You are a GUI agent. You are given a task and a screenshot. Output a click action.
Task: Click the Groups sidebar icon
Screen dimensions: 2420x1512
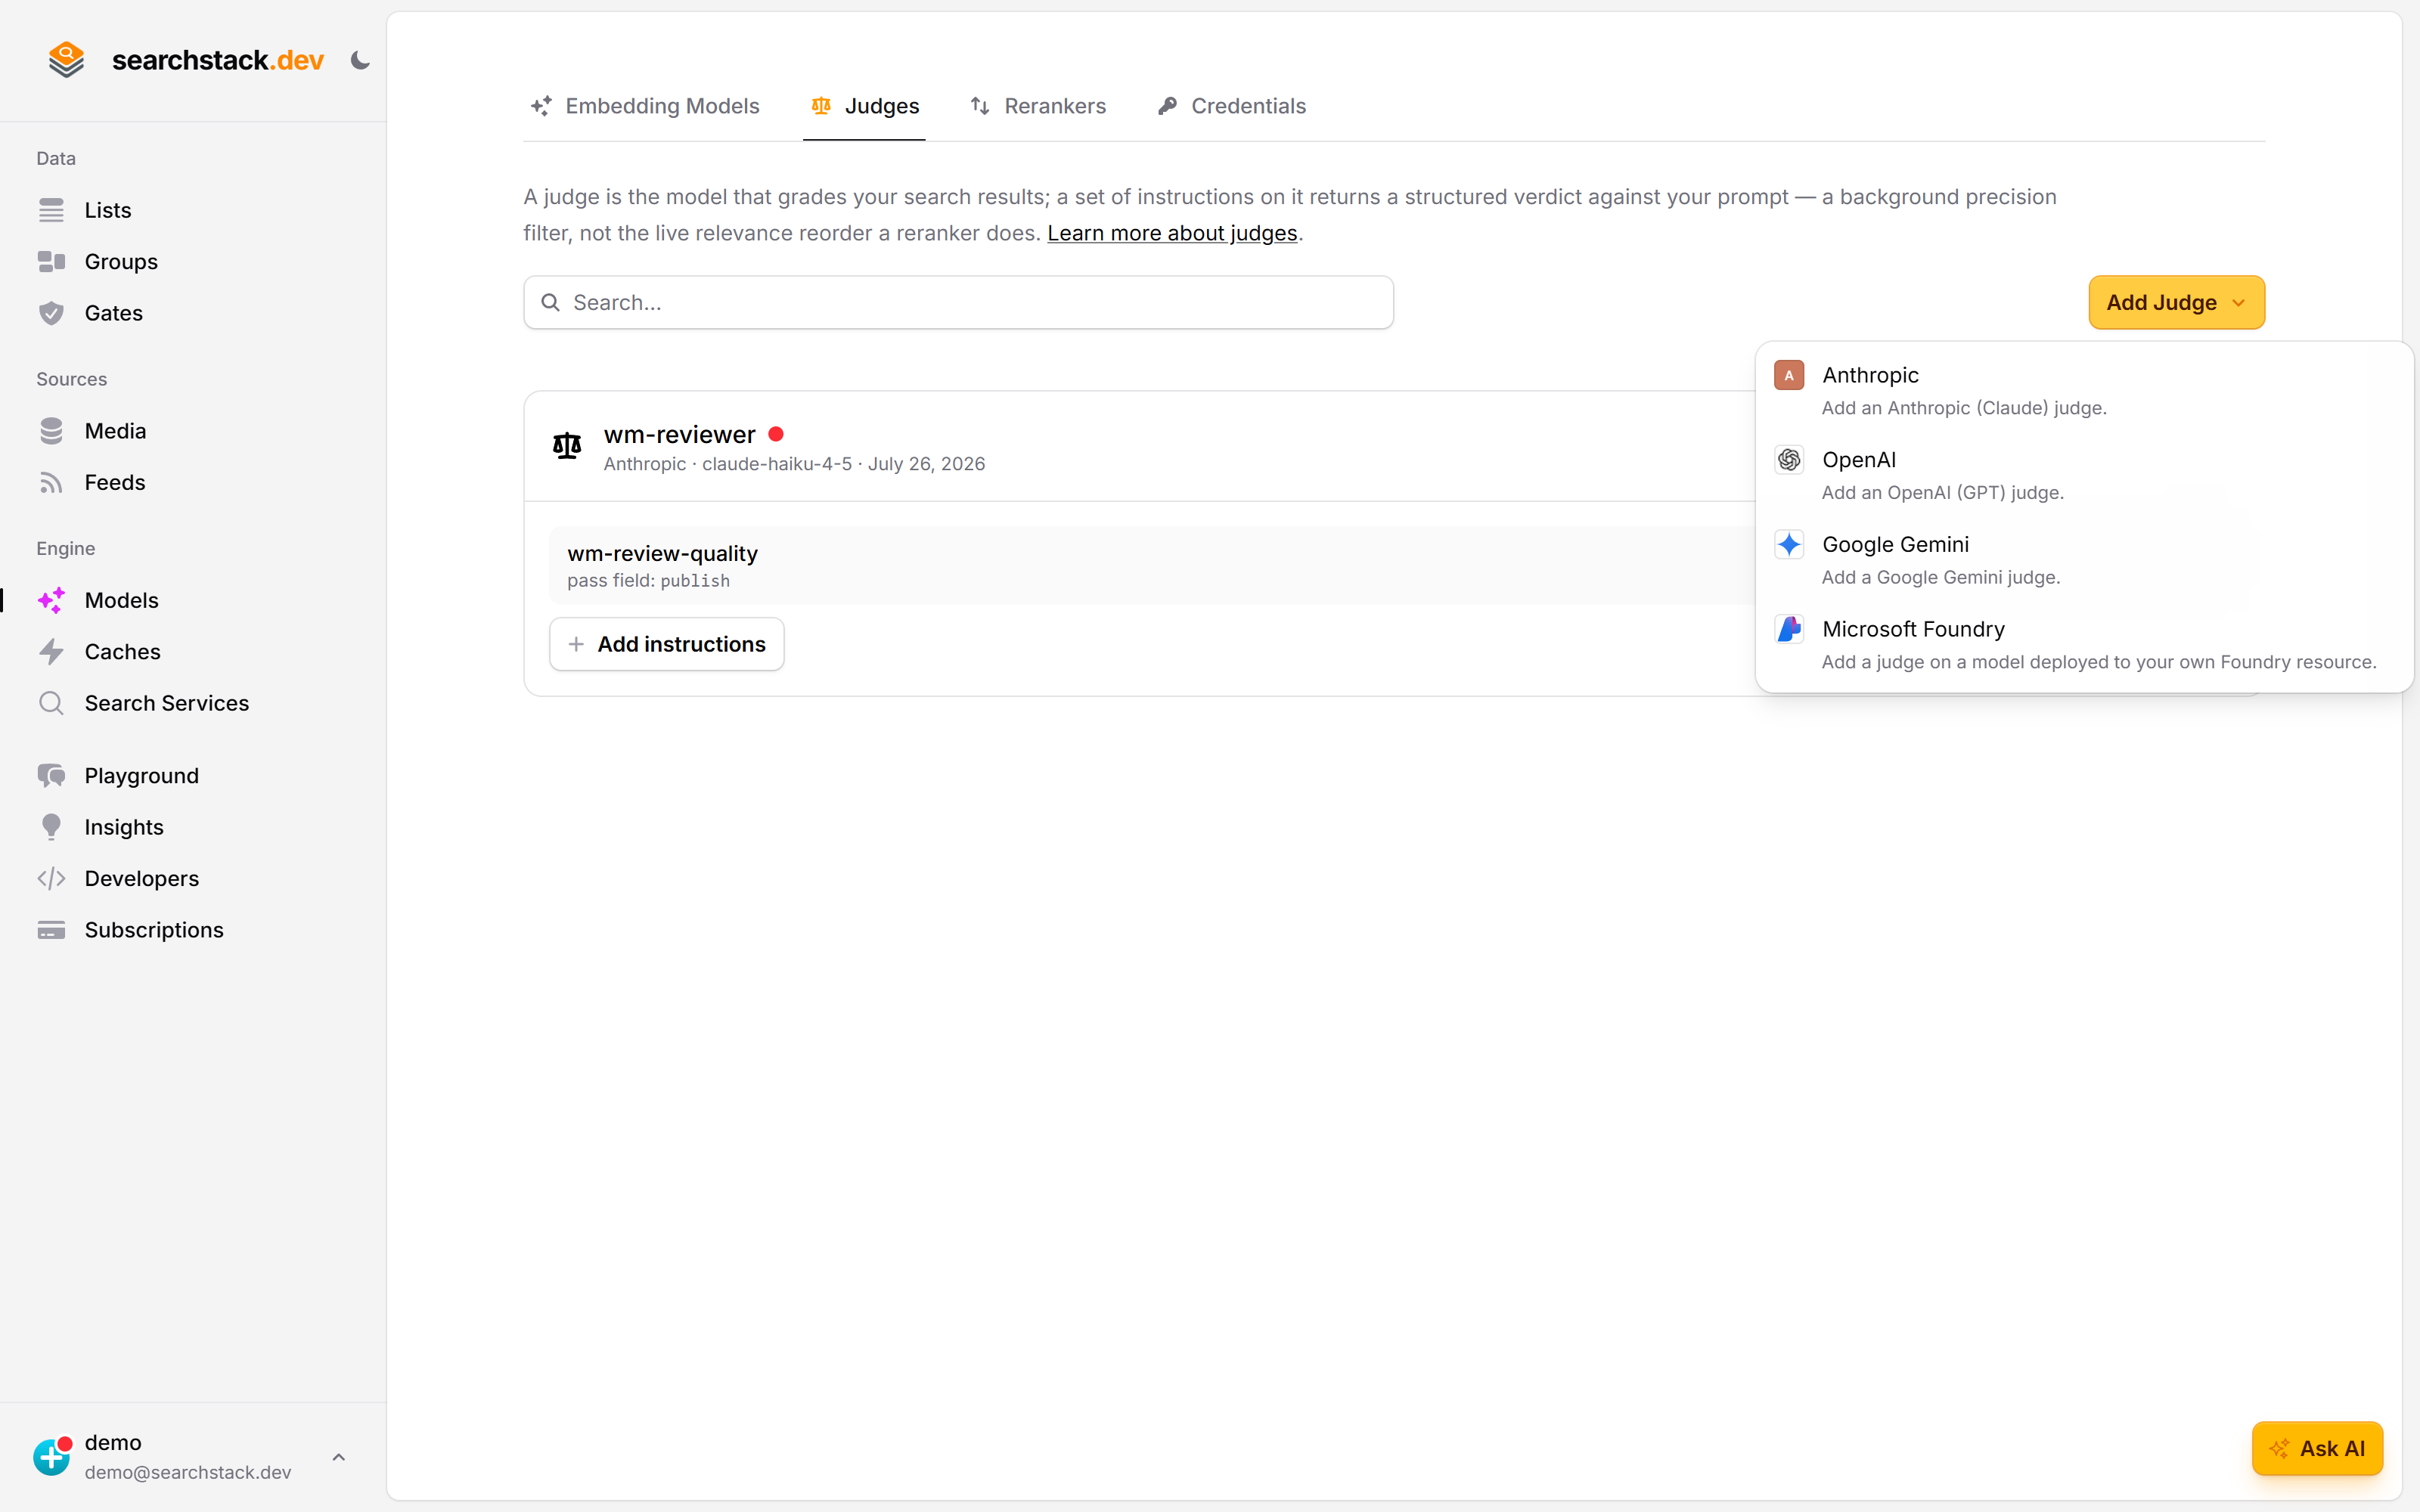click(51, 262)
